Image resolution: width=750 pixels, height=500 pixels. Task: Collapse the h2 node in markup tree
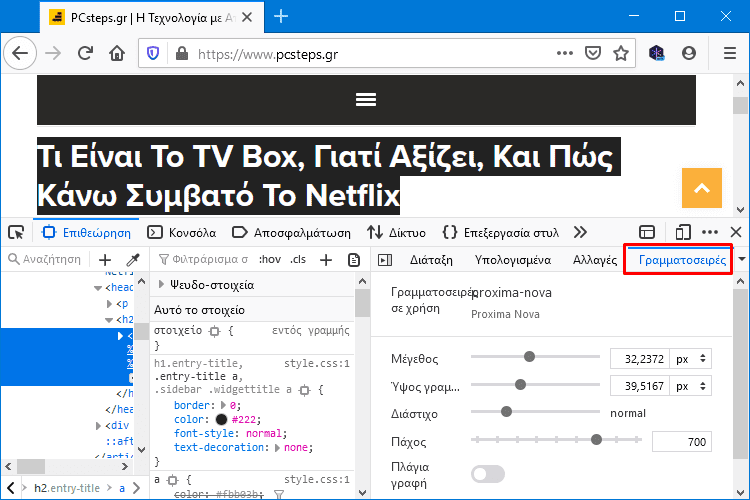[109, 320]
